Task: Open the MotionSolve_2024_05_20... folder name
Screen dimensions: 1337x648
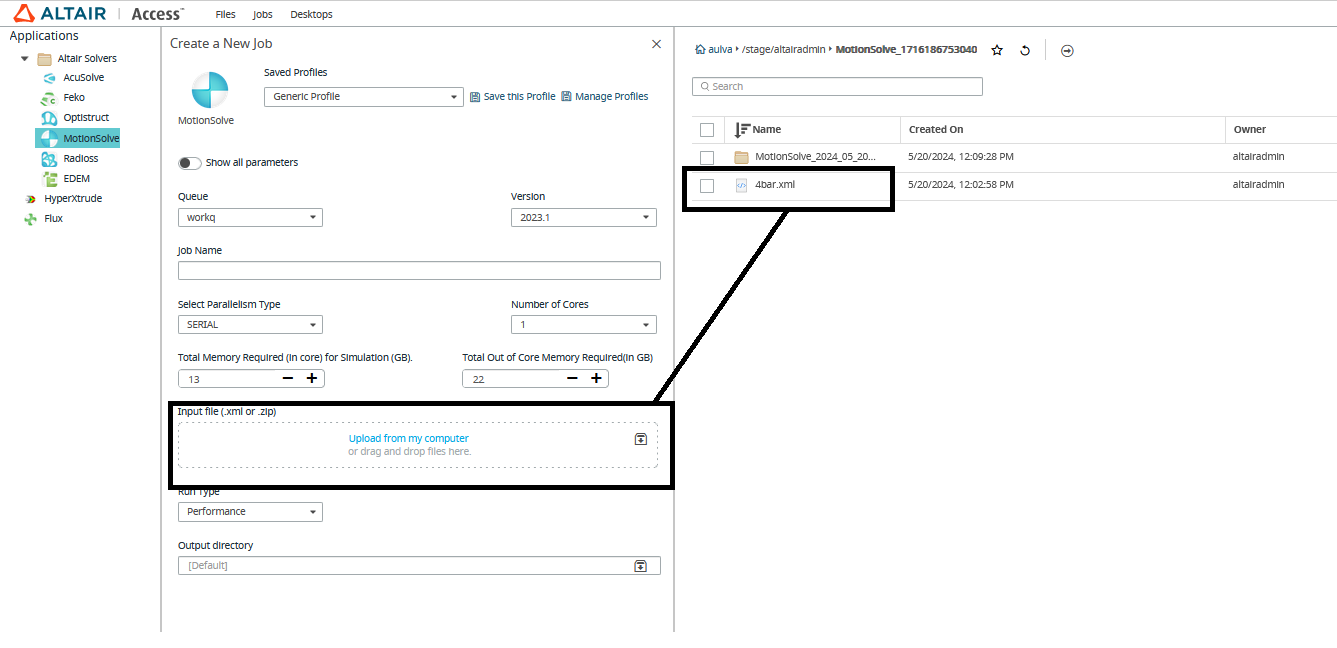Action: tap(815, 156)
